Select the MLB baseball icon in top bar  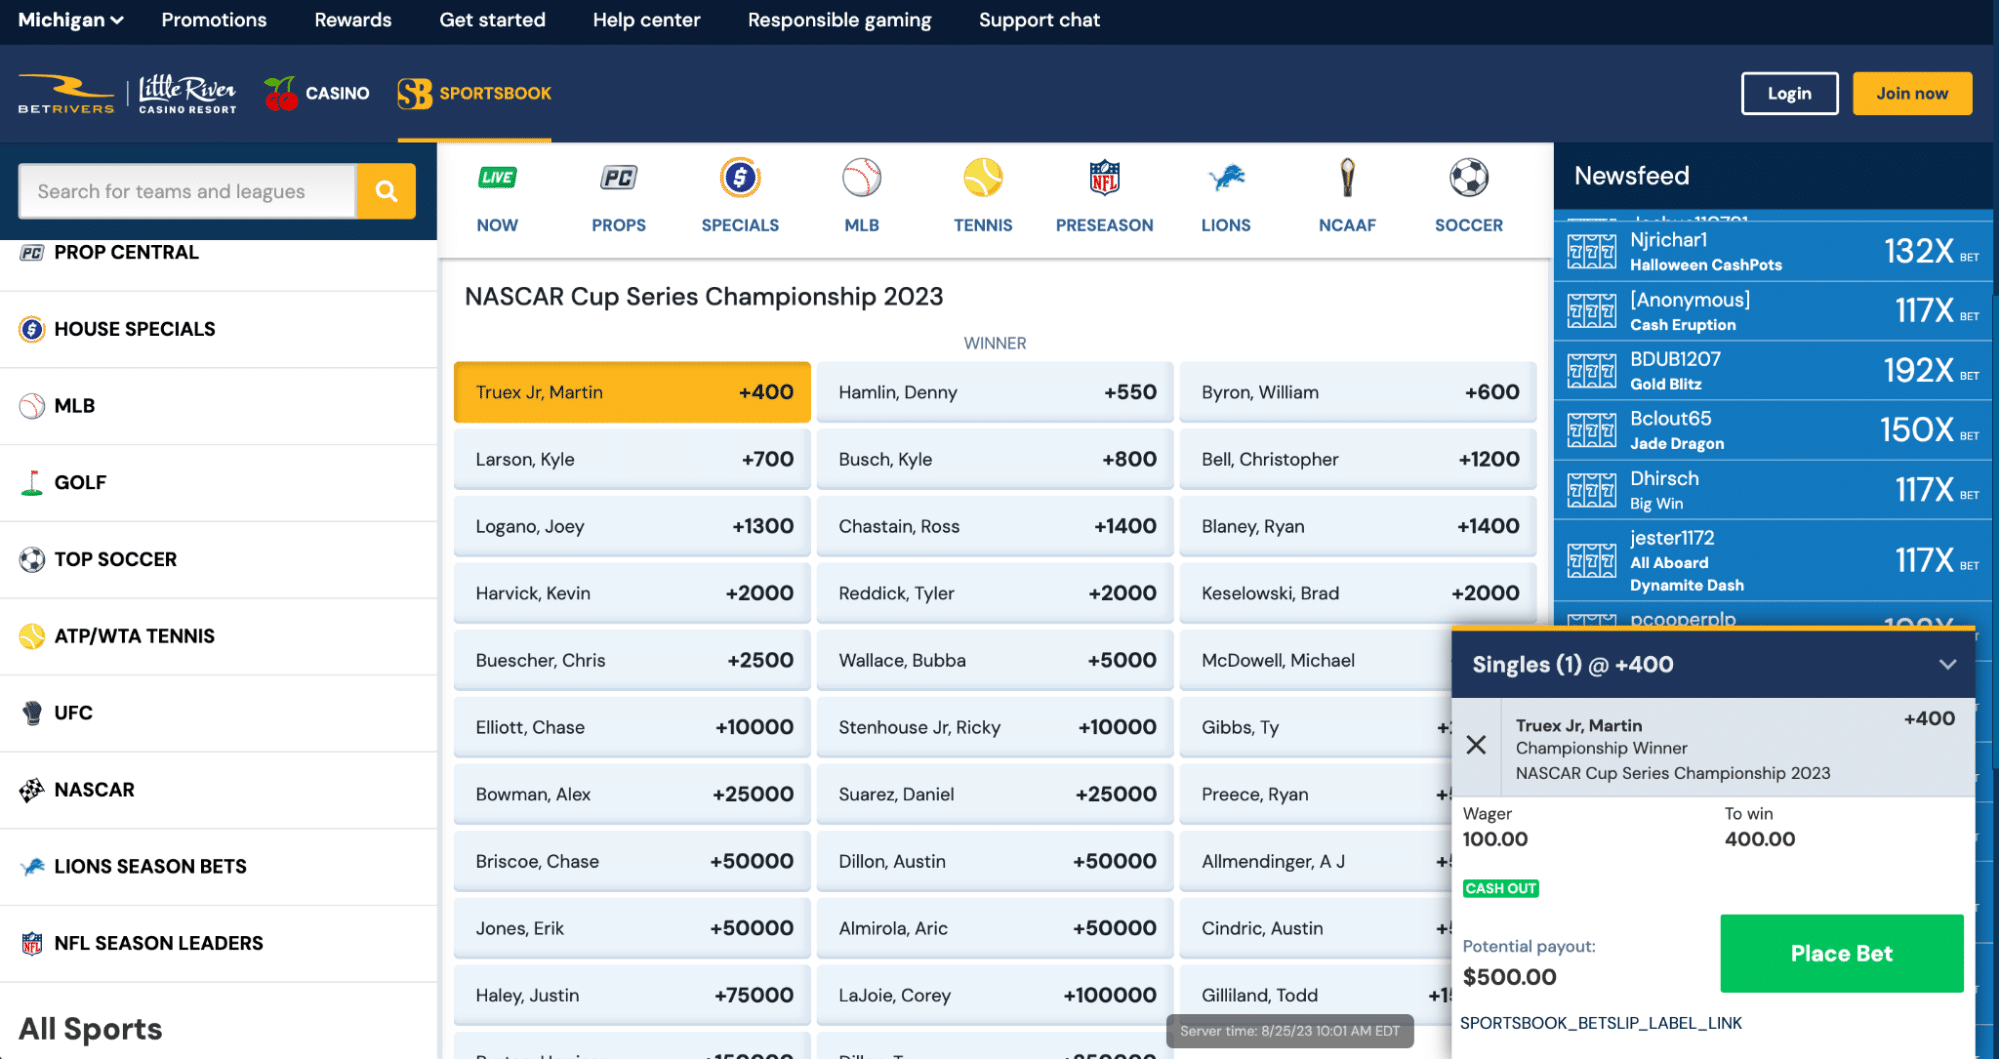[861, 178]
